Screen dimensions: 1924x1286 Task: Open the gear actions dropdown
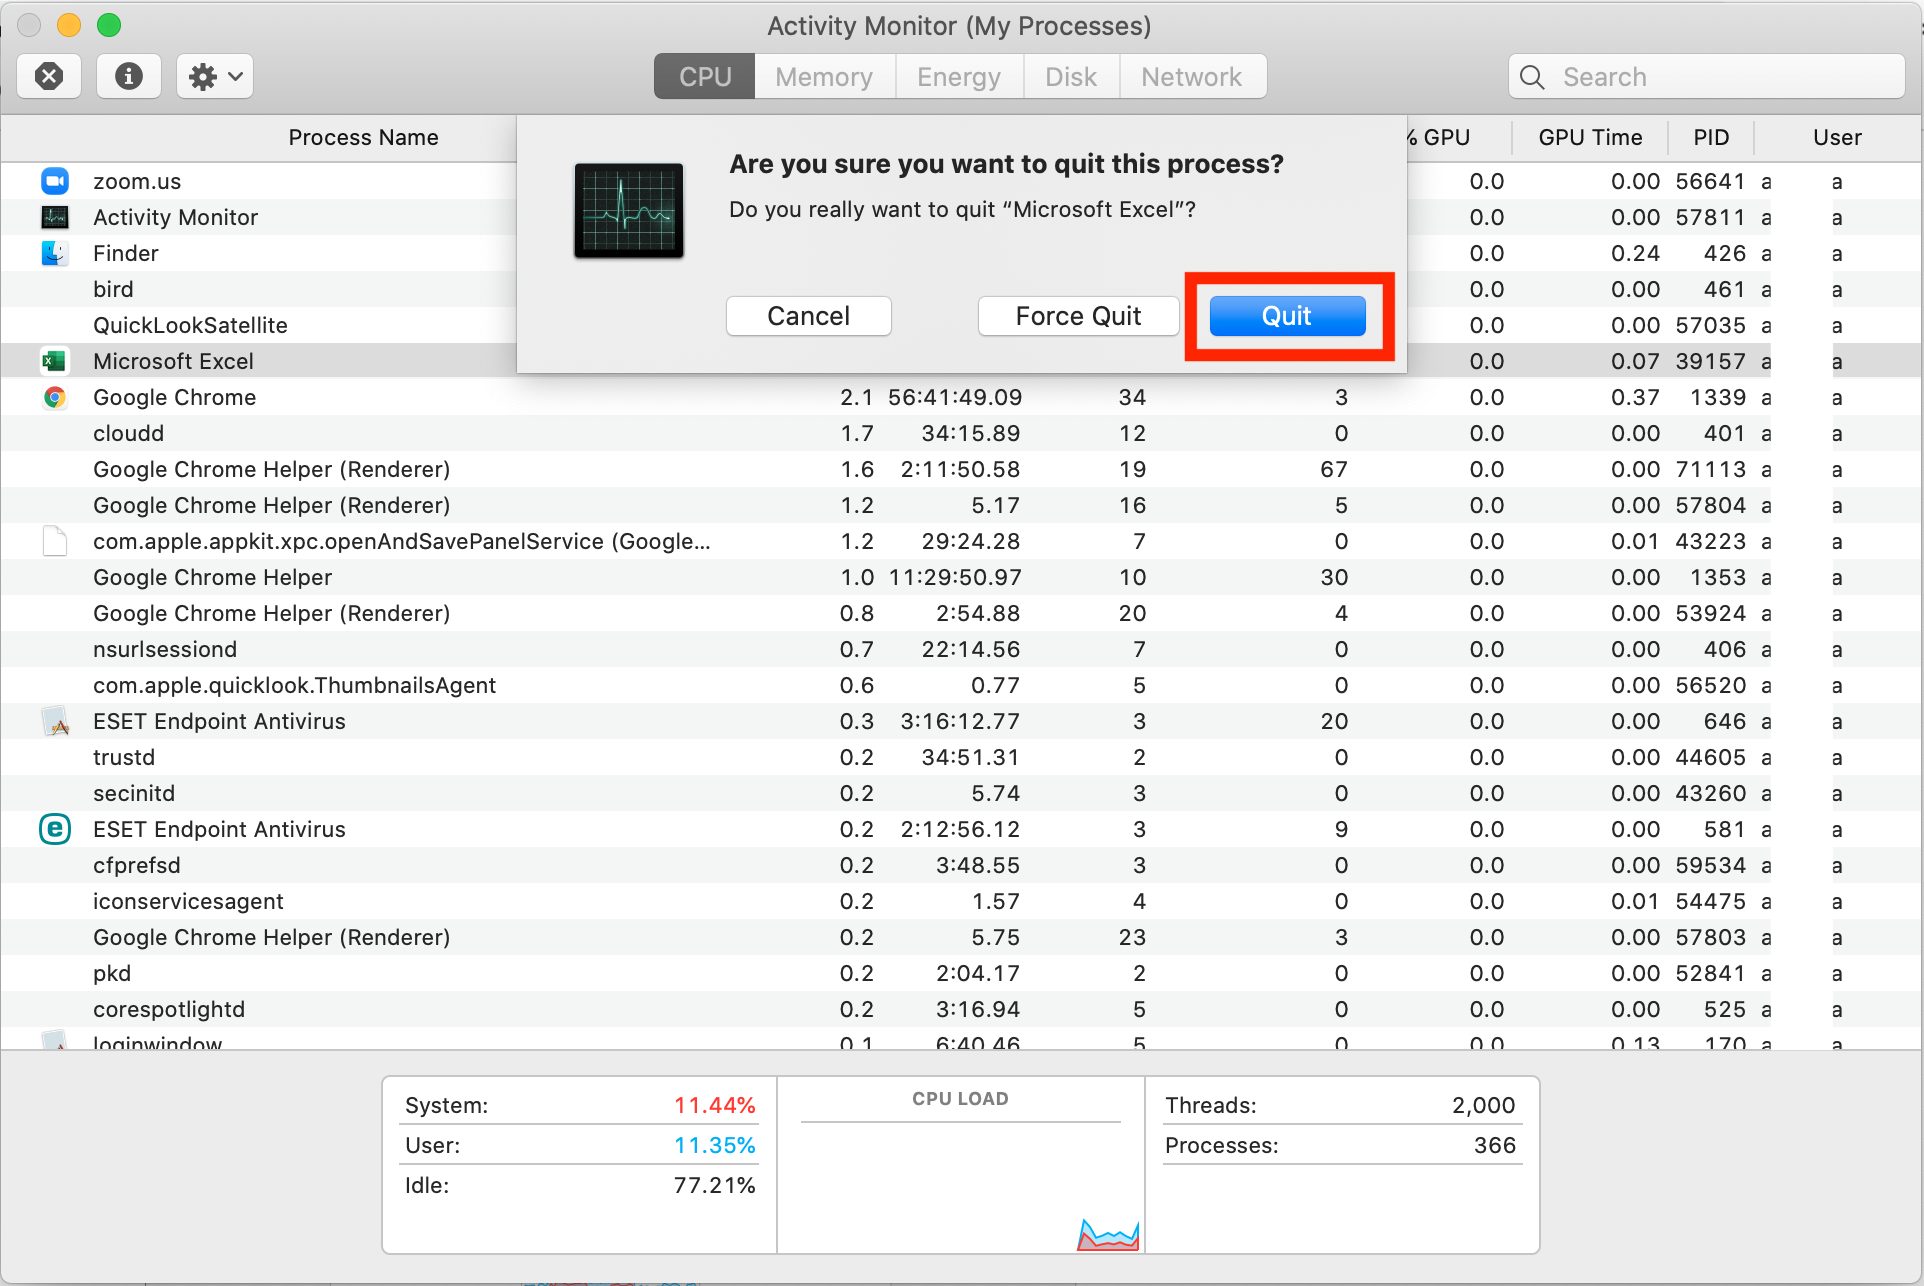click(x=215, y=77)
